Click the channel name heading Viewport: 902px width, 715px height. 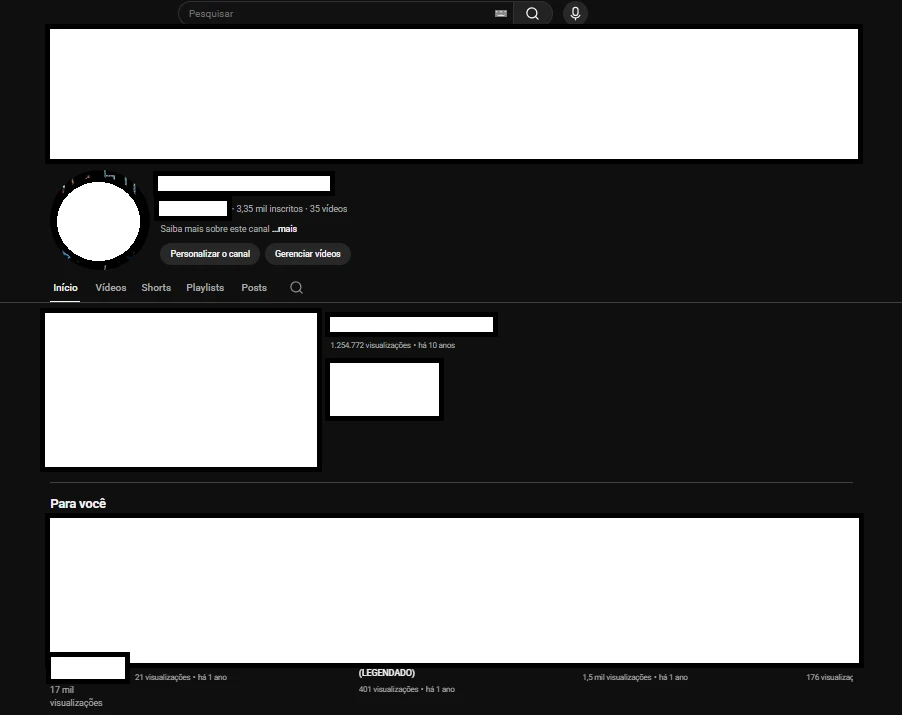(244, 184)
